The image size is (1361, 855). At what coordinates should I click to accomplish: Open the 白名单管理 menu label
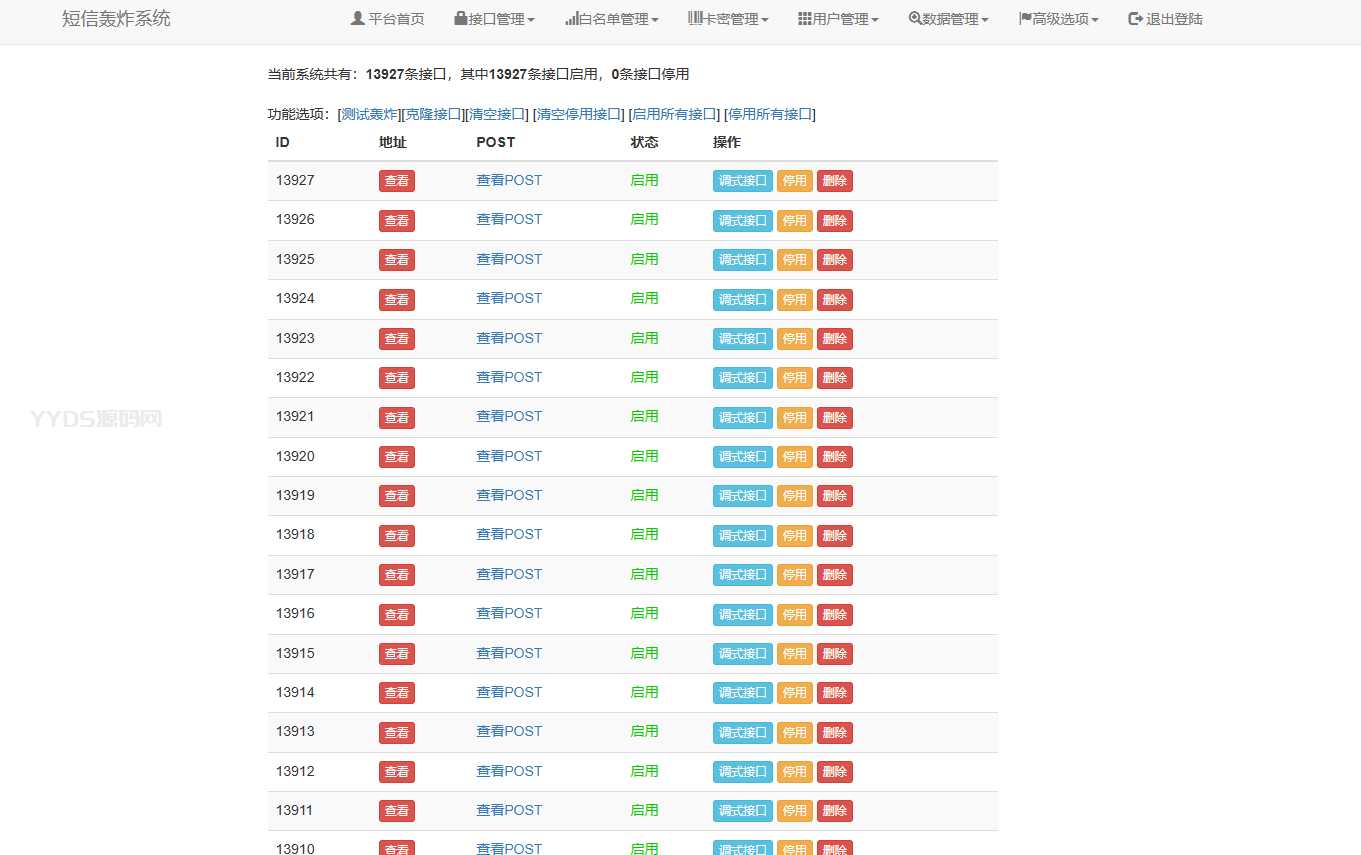click(x=614, y=19)
